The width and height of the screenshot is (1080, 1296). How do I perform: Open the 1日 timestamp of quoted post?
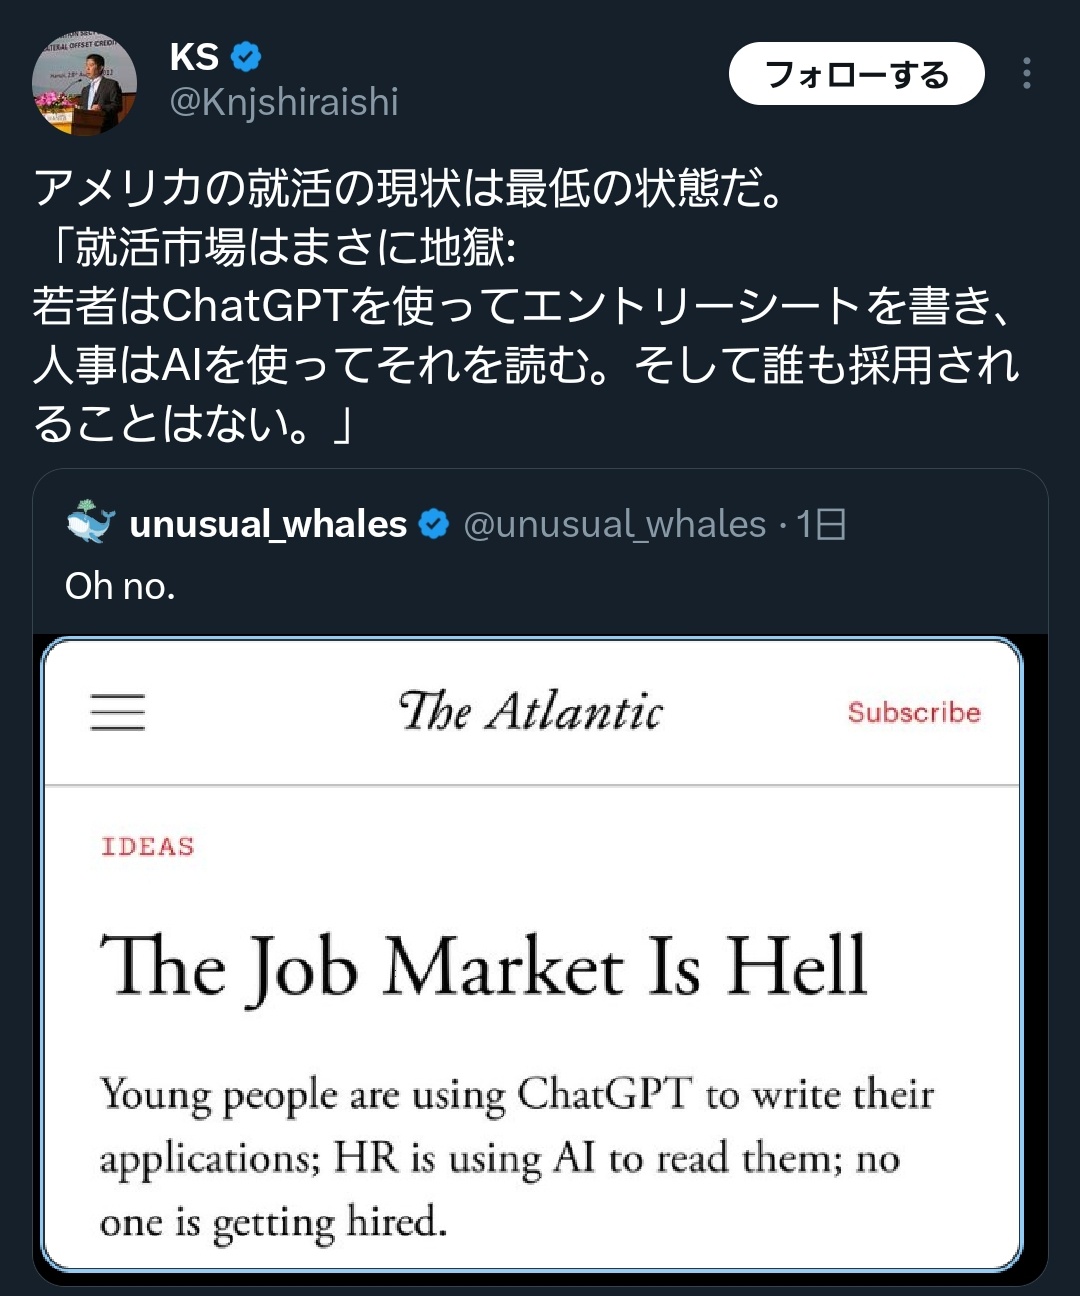(x=821, y=524)
